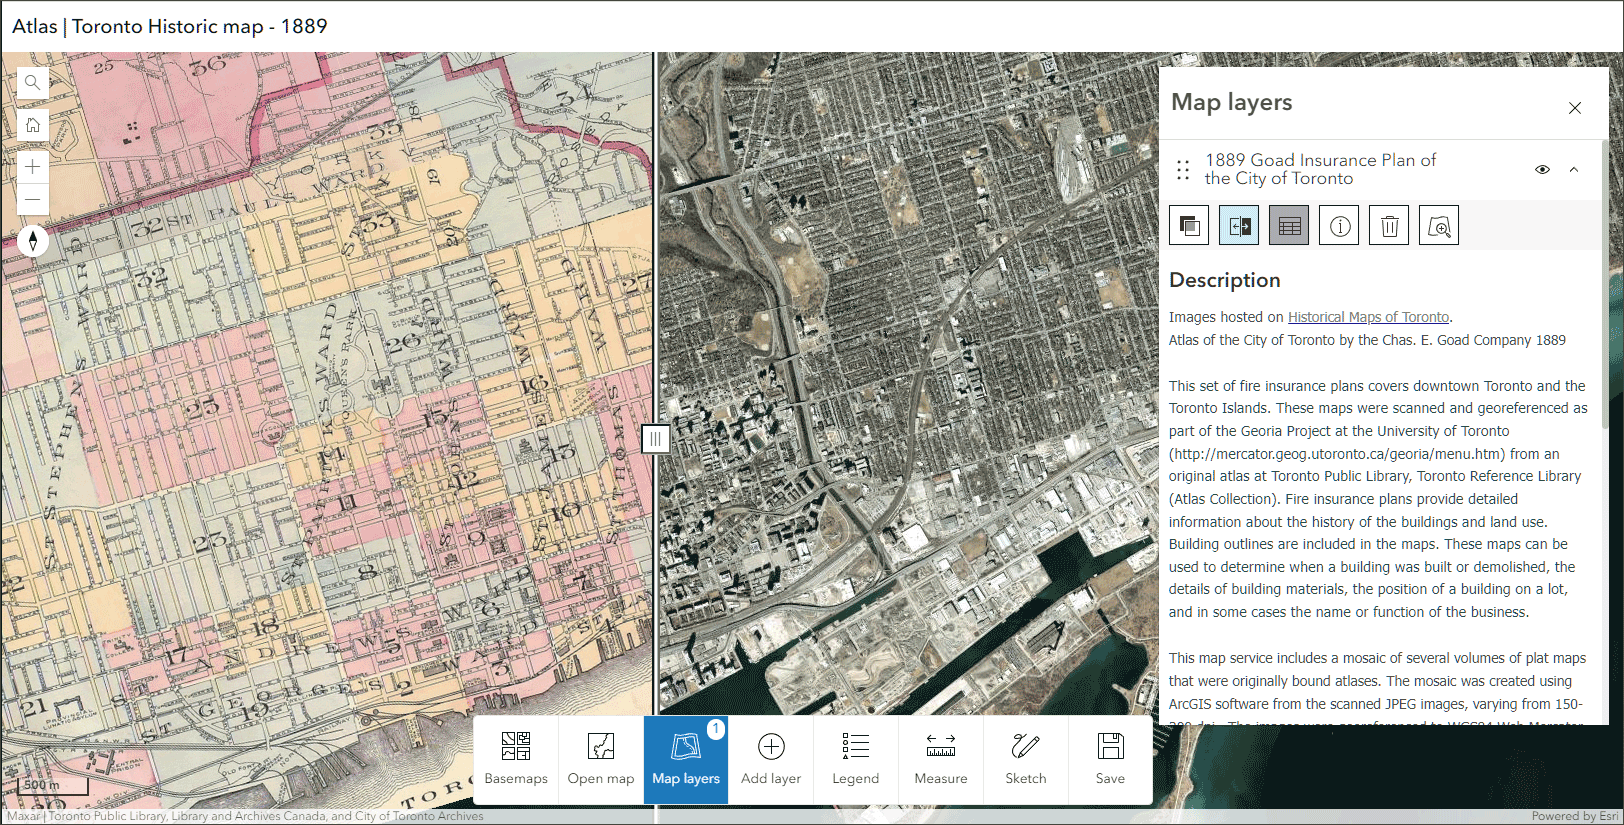Screen dimensions: 1624x825
Task: Open the Historical Maps of Toronto link
Action: (1368, 317)
